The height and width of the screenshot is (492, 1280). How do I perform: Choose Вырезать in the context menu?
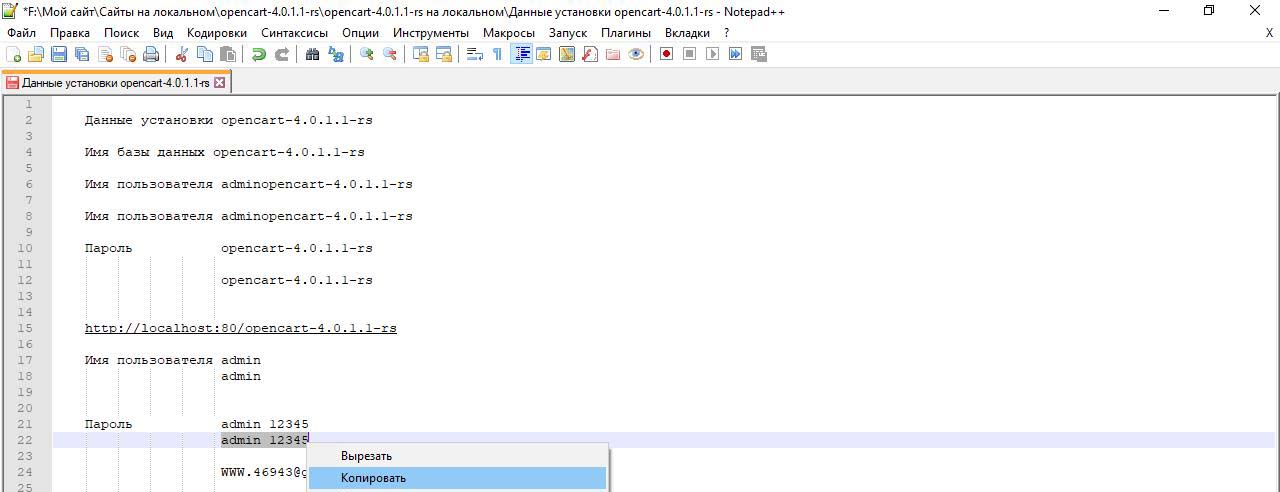tap(366, 456)
